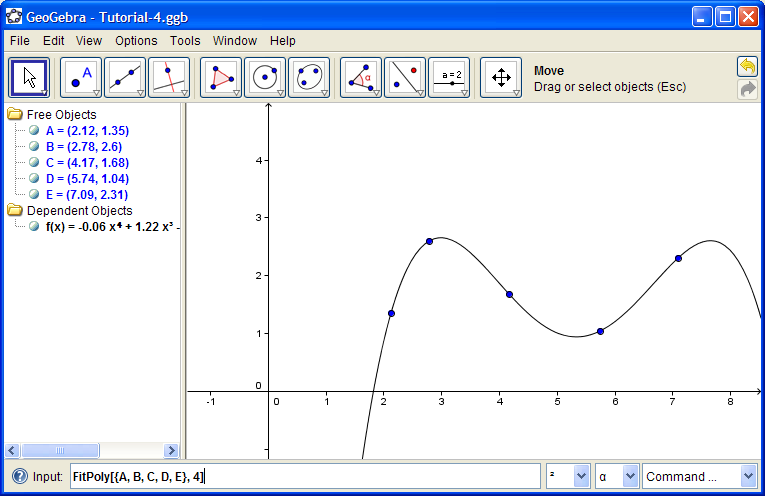Collapse the Free Objects folder
The width and height of the screenshot is (765, 496).
point(15,115)
